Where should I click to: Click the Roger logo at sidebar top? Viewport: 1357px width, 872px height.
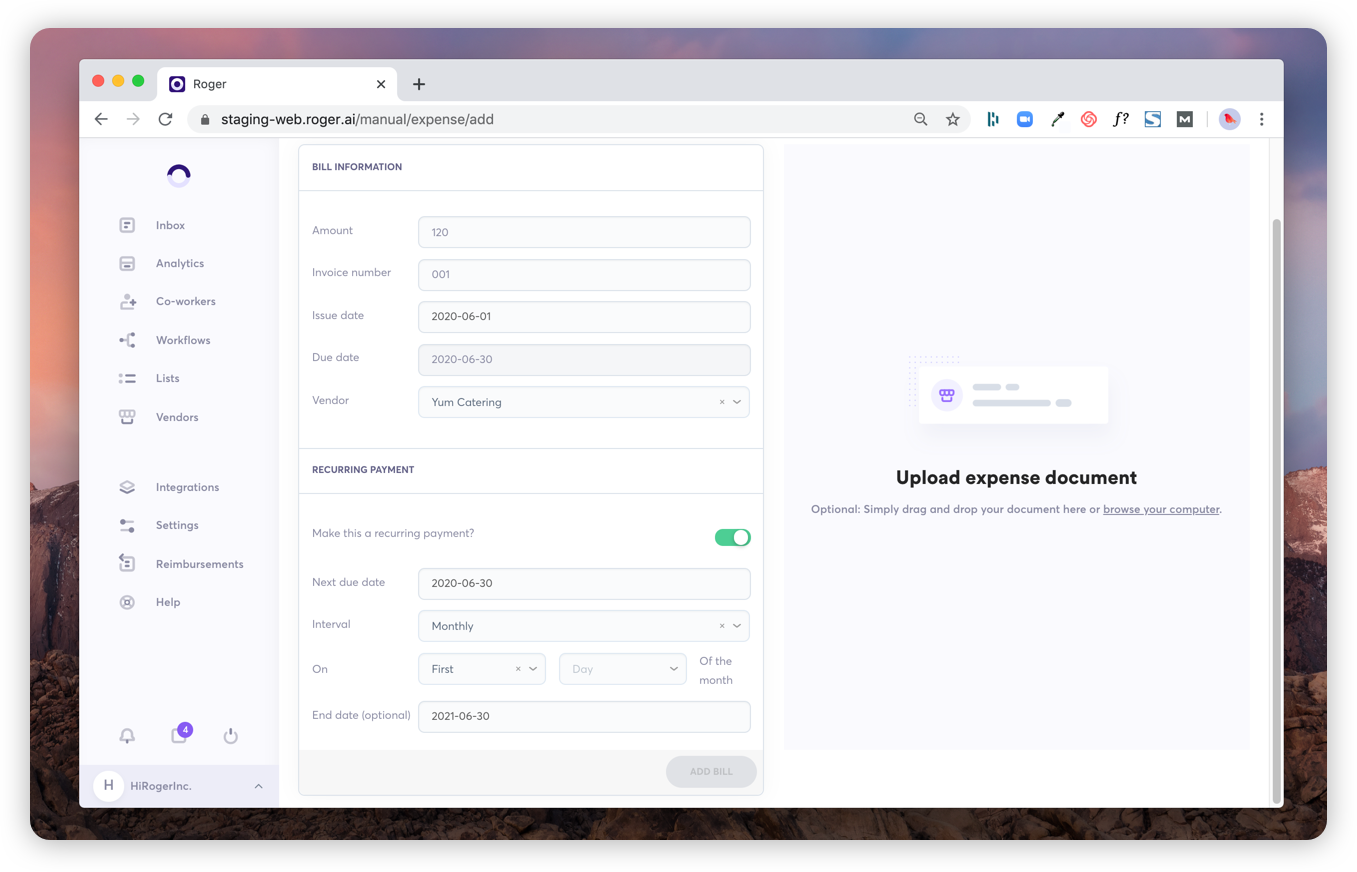179,176
